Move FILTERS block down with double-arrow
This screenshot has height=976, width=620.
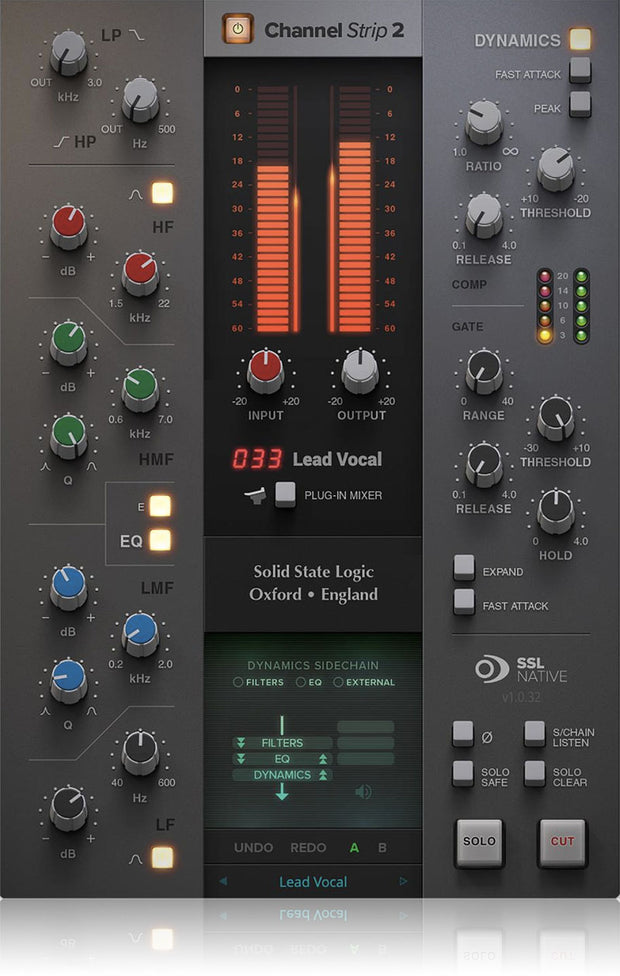241,743
